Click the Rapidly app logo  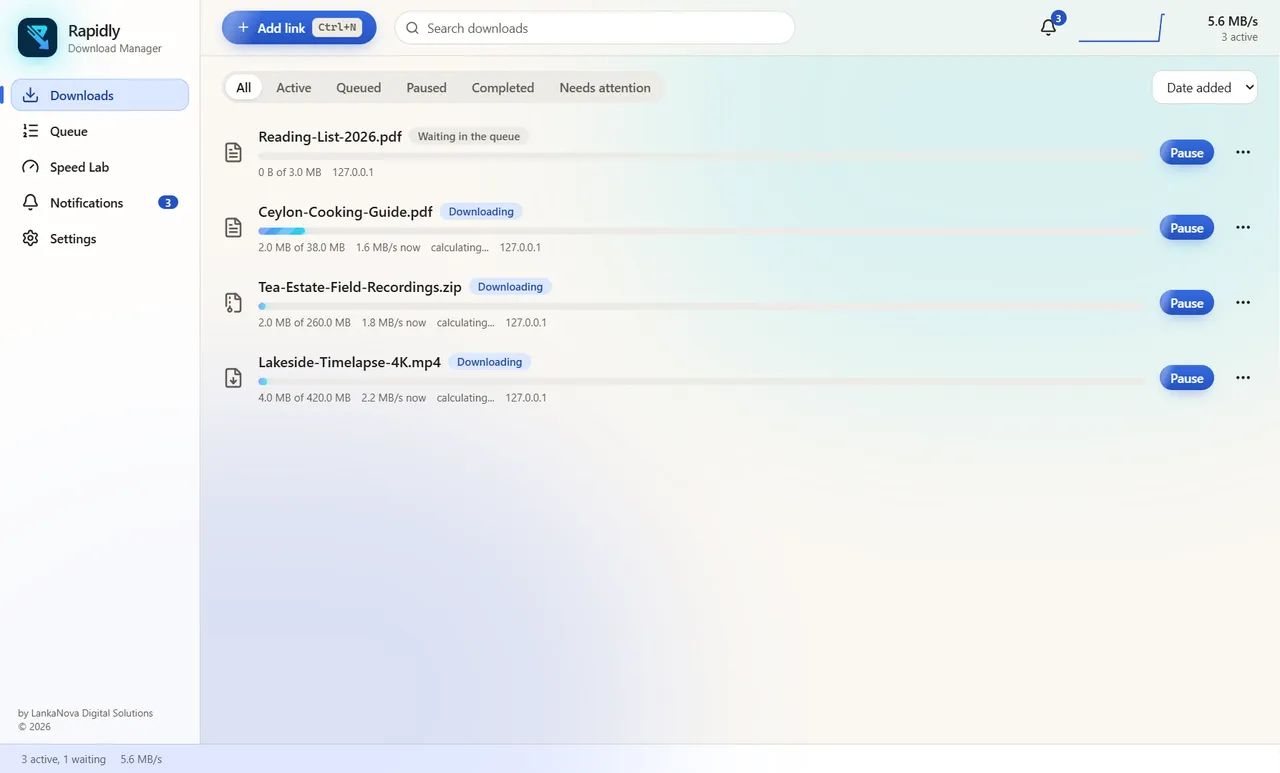pyautogui.click(x=37, y=38)
